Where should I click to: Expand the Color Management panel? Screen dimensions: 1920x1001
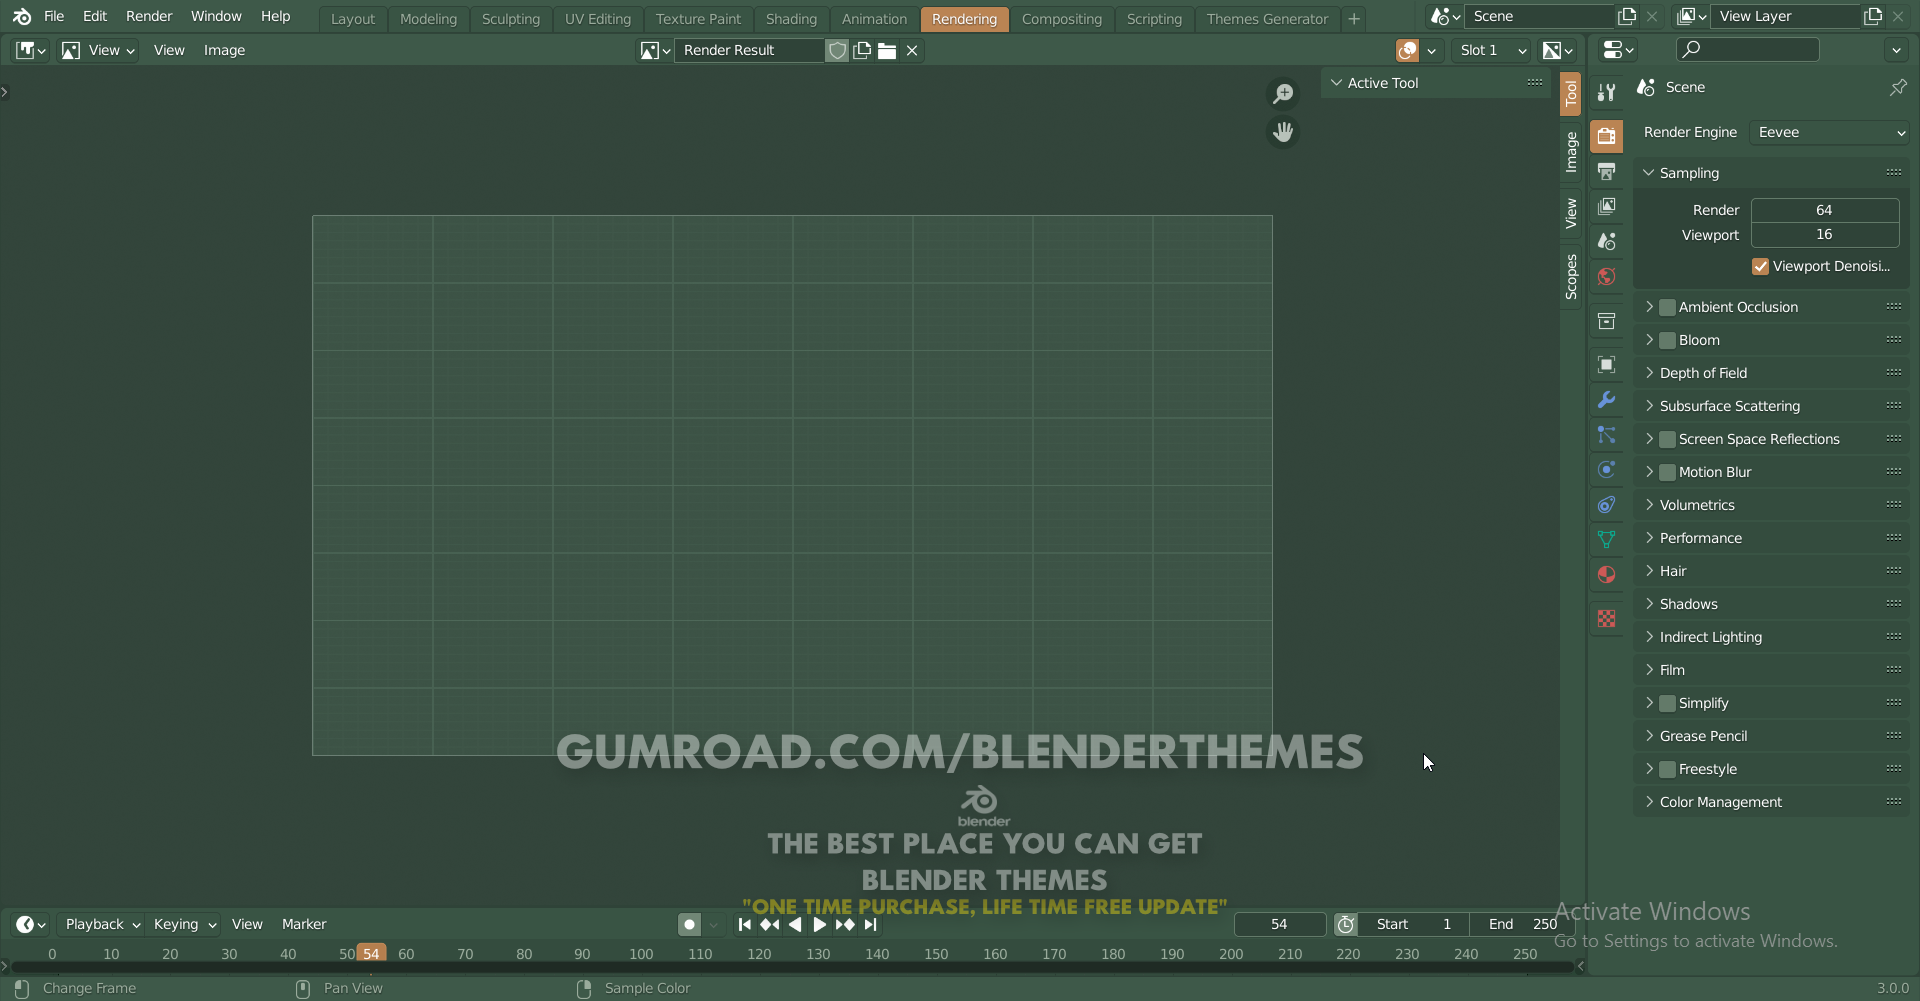(1771, 802)
